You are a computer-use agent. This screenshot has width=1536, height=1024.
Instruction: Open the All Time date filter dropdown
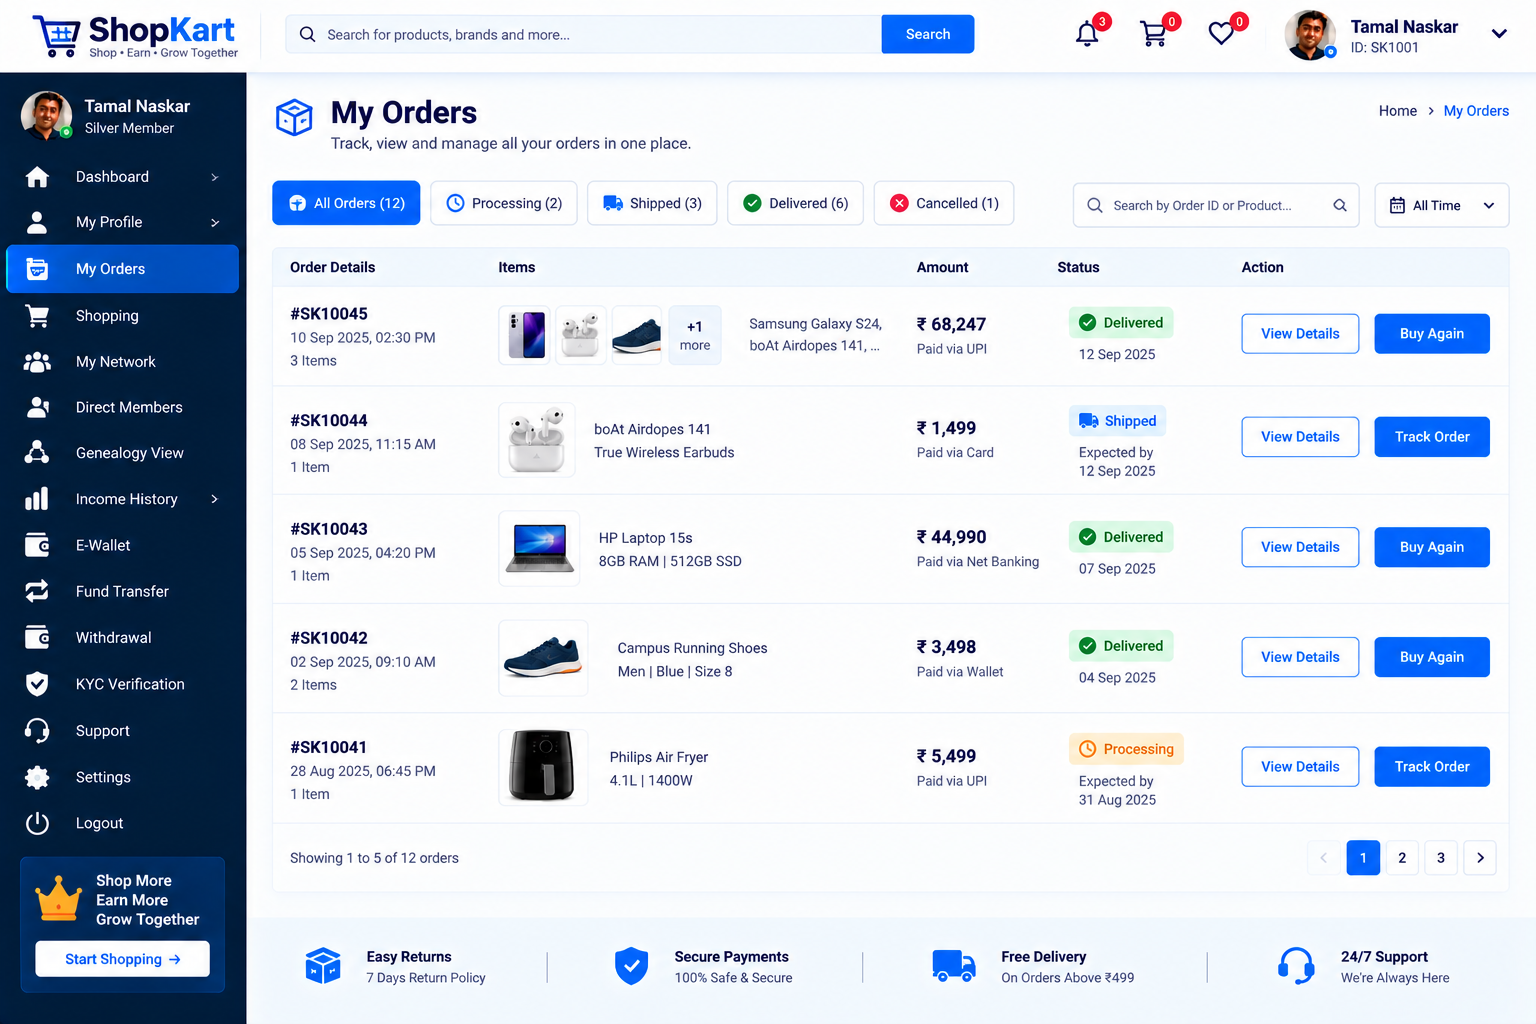(x=1441, y=205)
